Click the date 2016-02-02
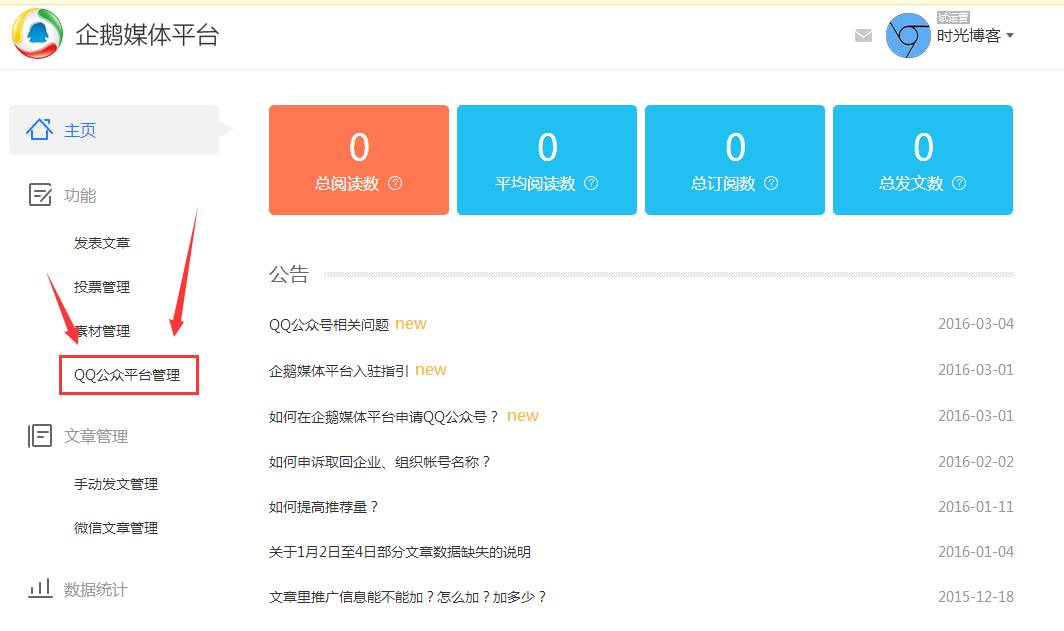Image resolution: width=1064 pixels, height=631 pixels. click(976, 462)
